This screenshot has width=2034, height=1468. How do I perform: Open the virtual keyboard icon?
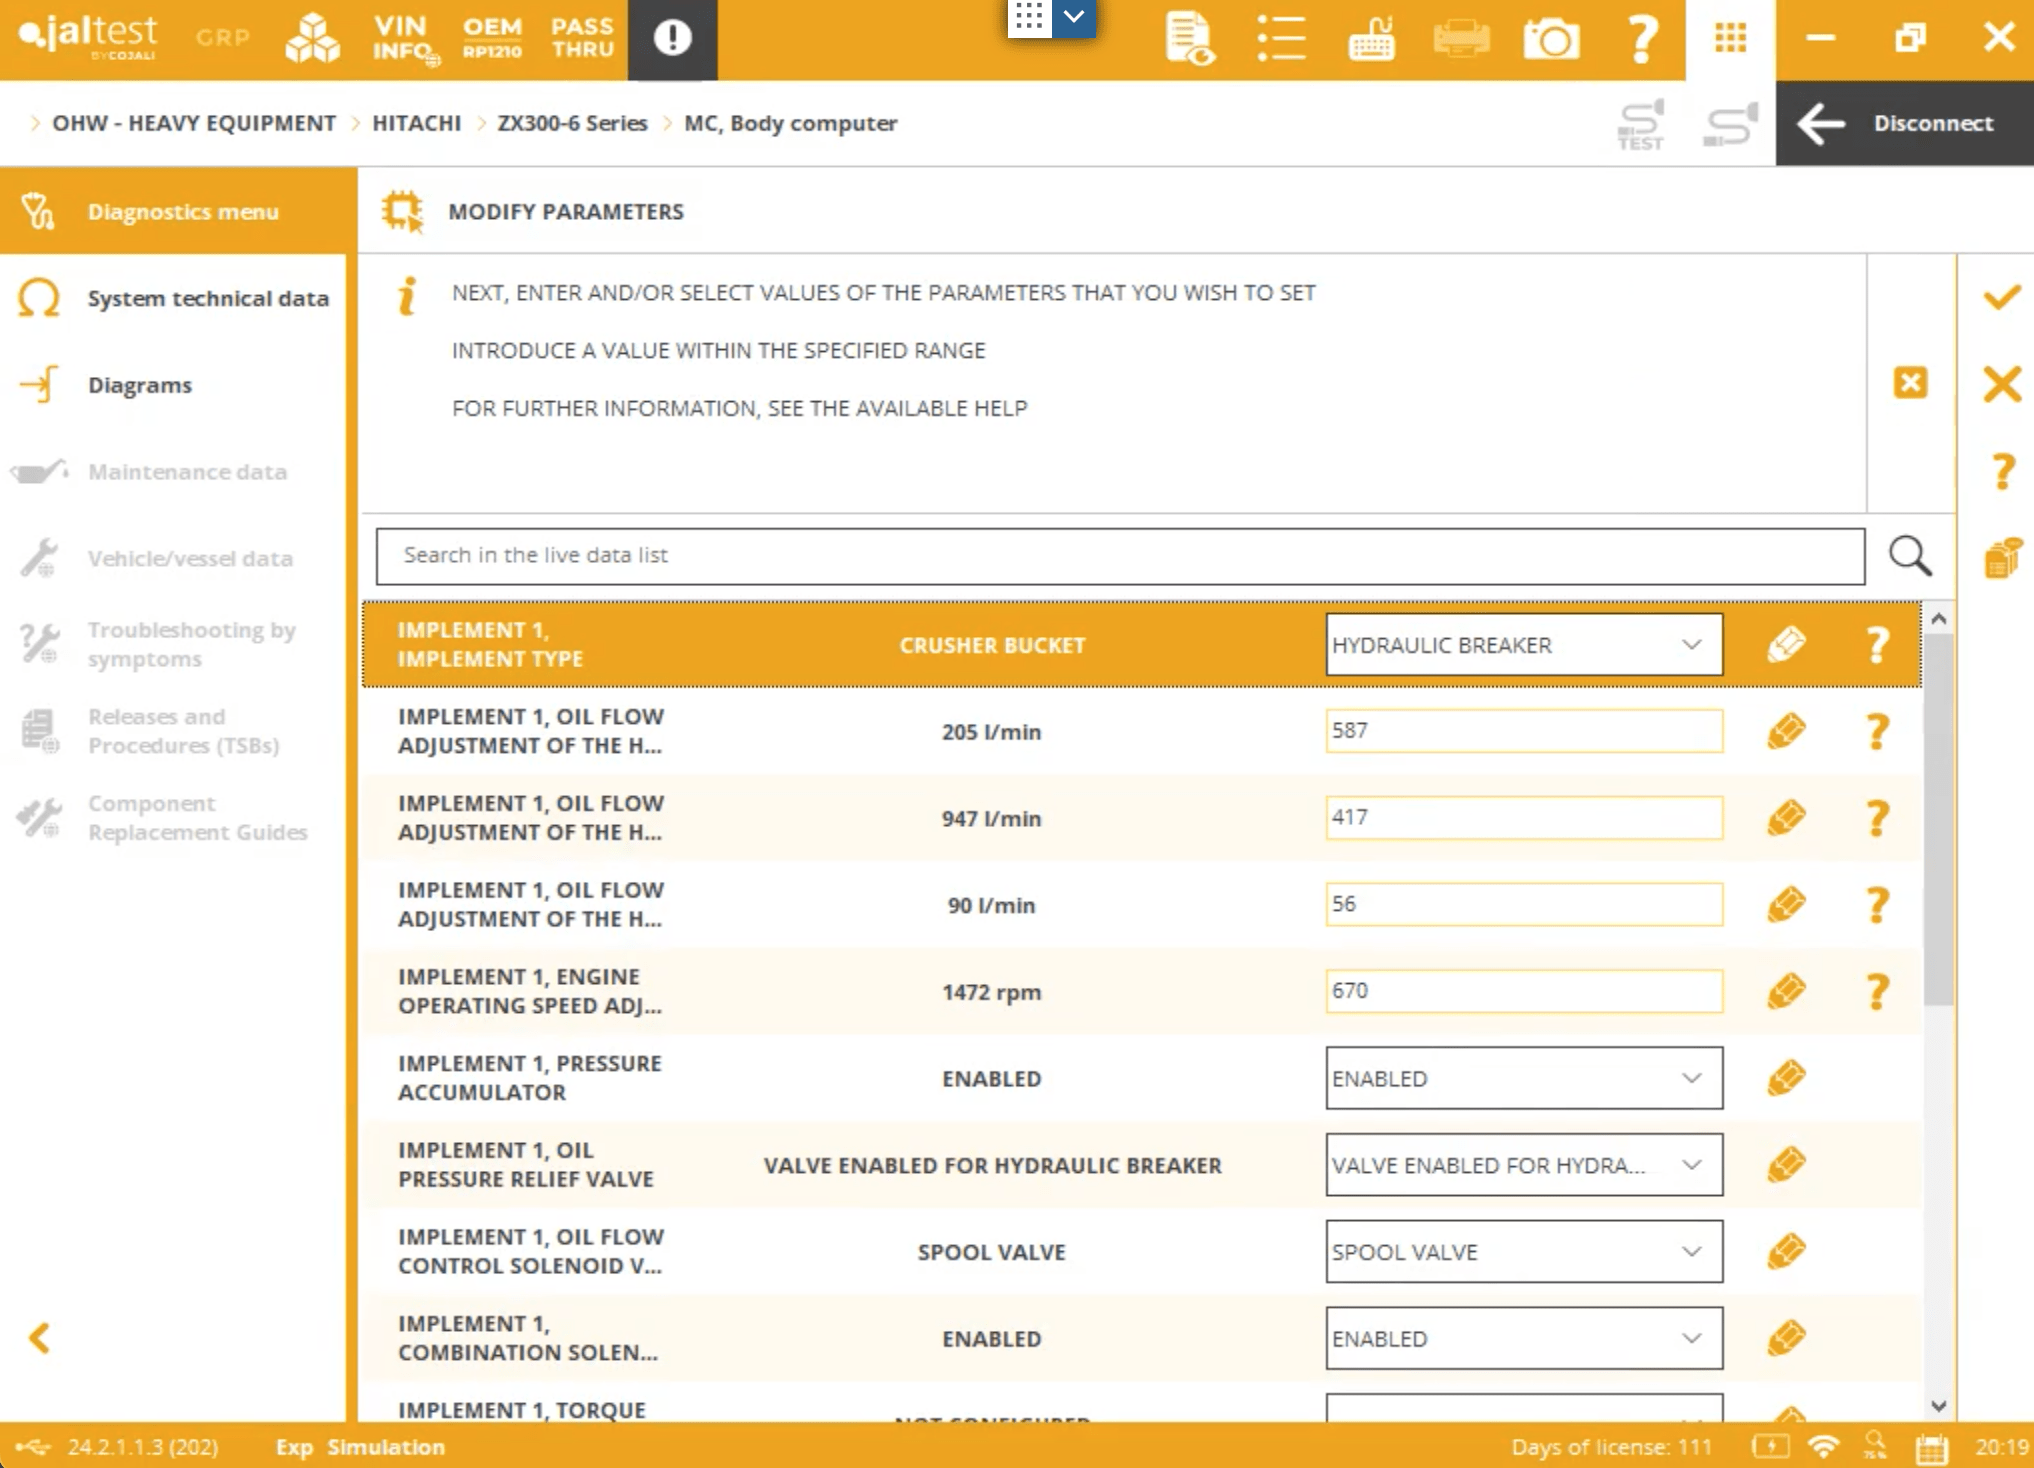1371,39
